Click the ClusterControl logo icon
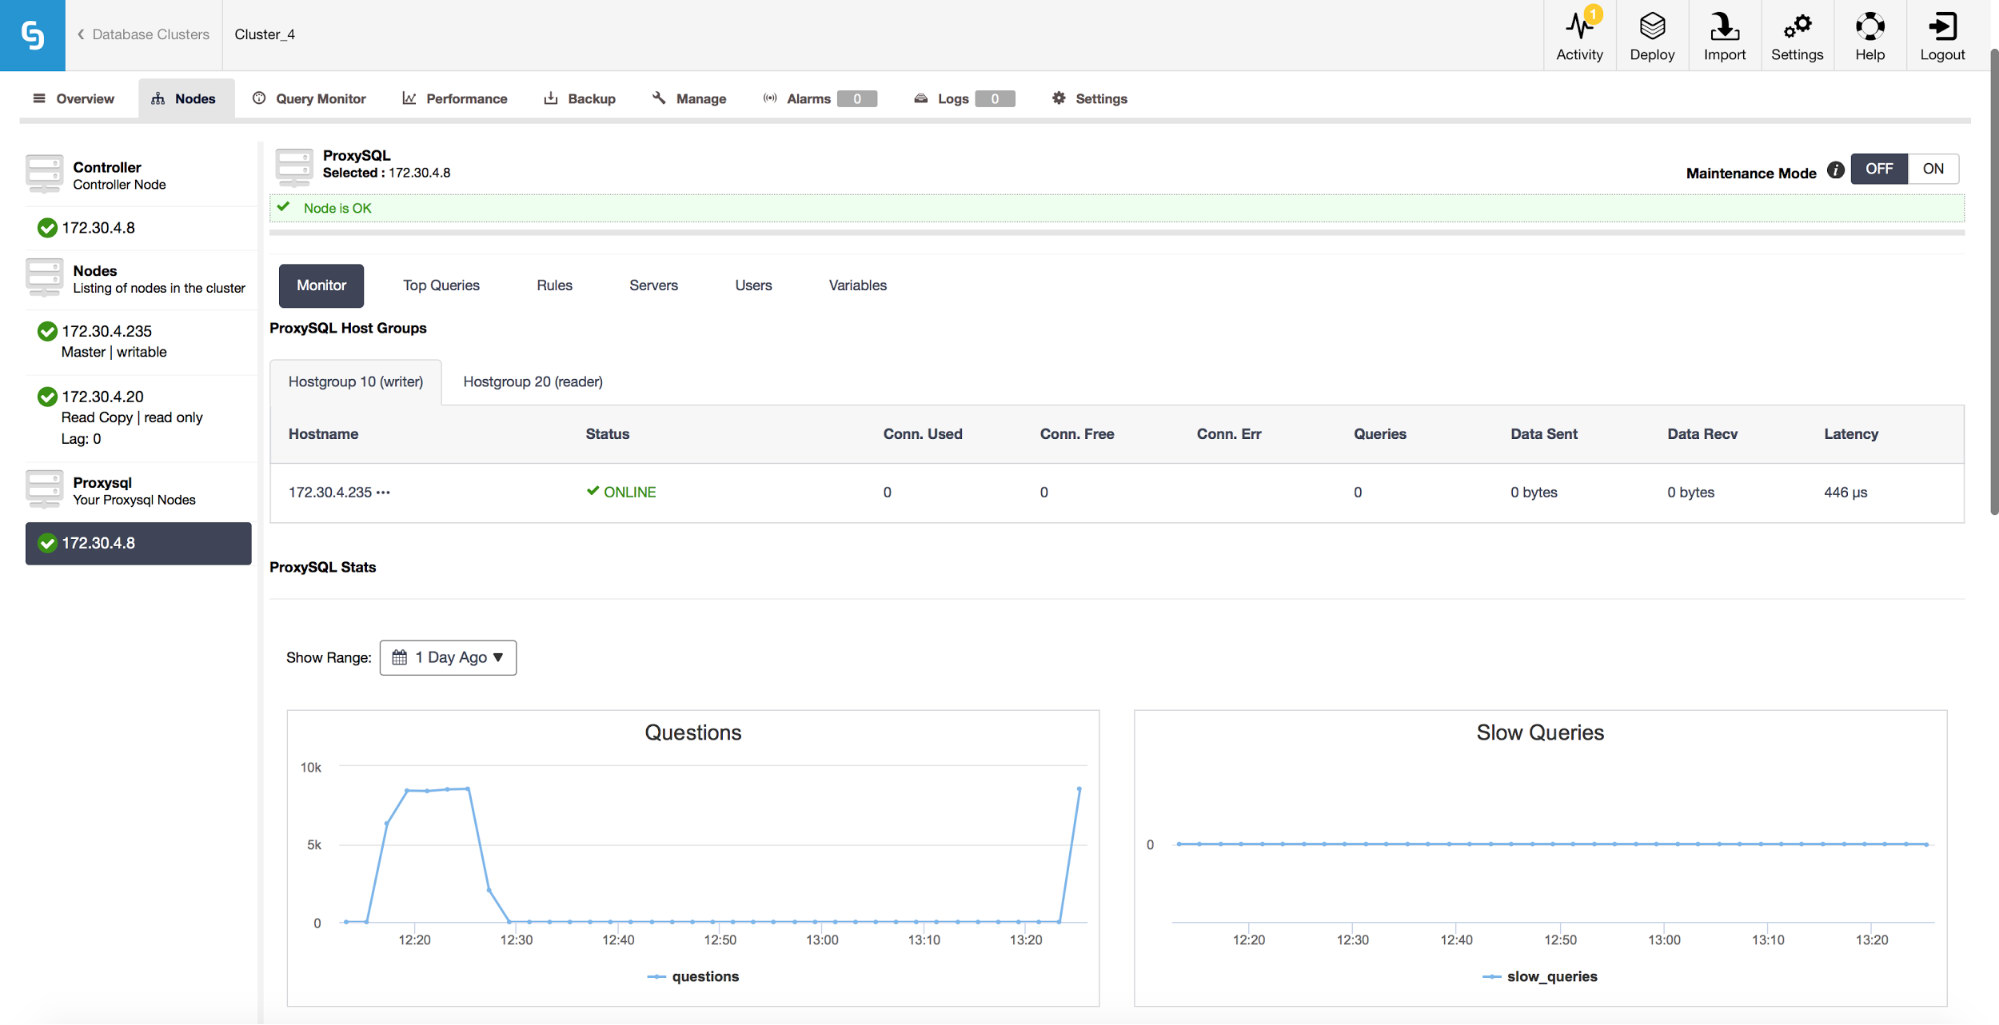The image size is (1999, 1025). 32,35
